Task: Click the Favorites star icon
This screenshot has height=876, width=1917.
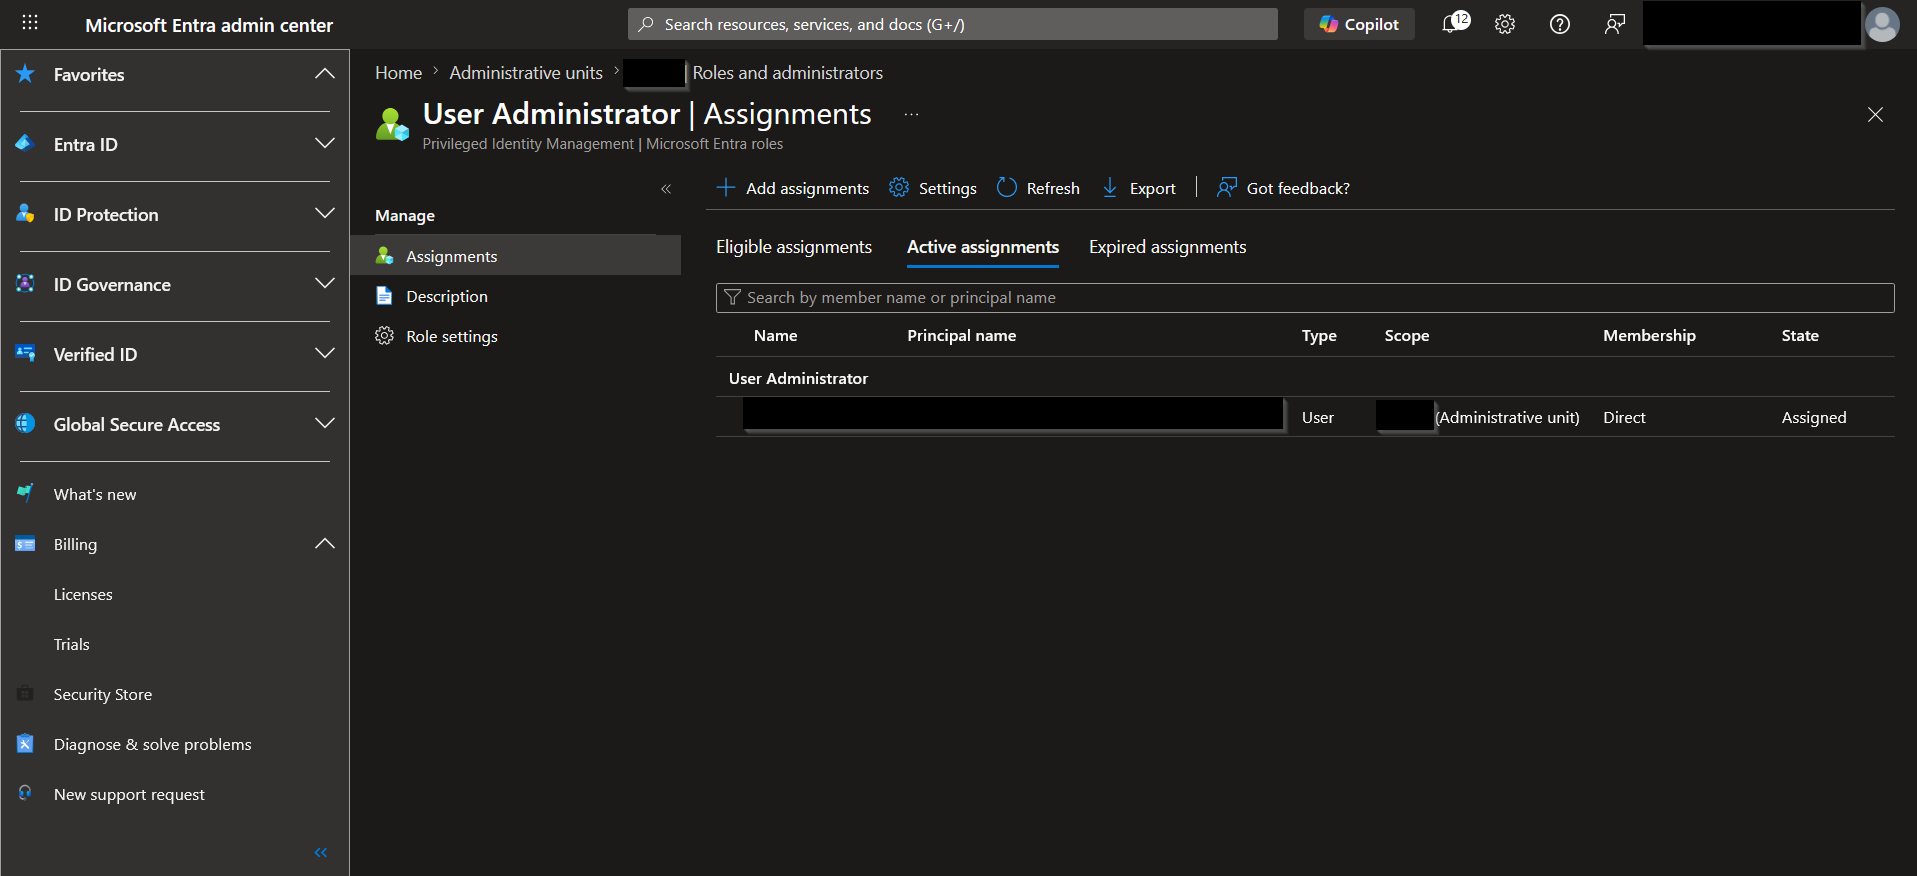Action: coord(26,74)
